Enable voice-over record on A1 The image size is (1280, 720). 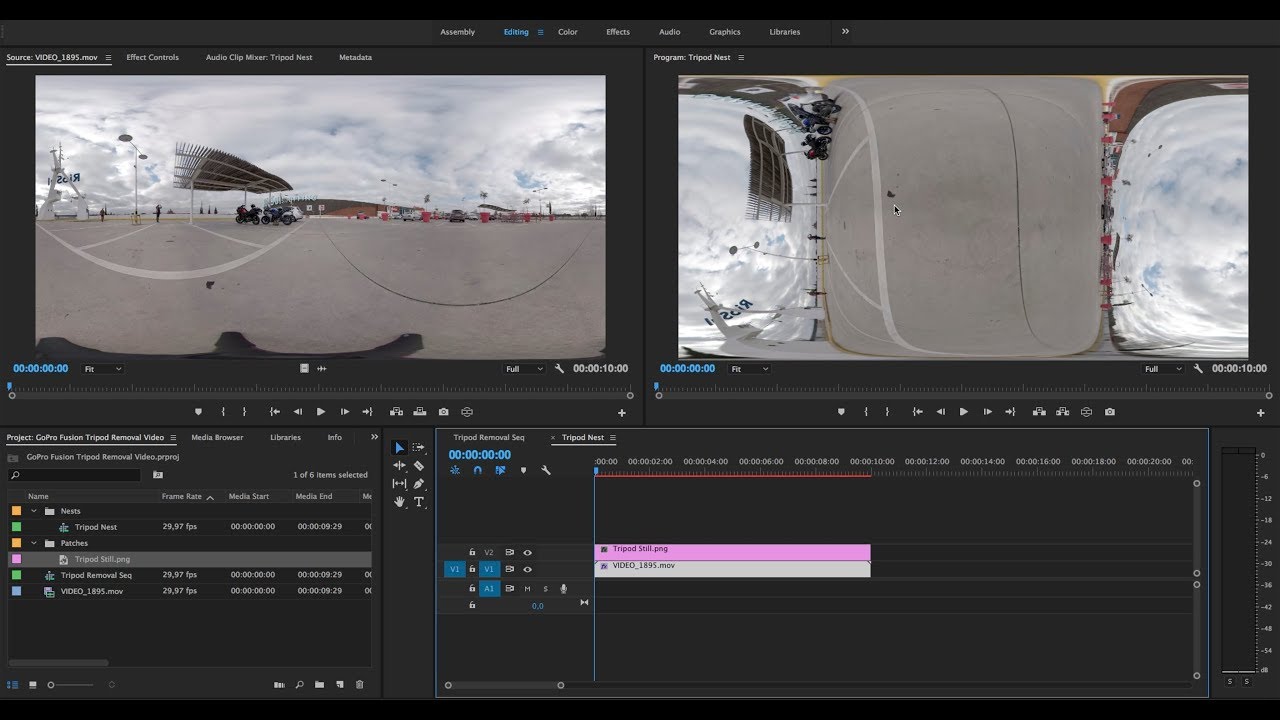click(563, 589)
